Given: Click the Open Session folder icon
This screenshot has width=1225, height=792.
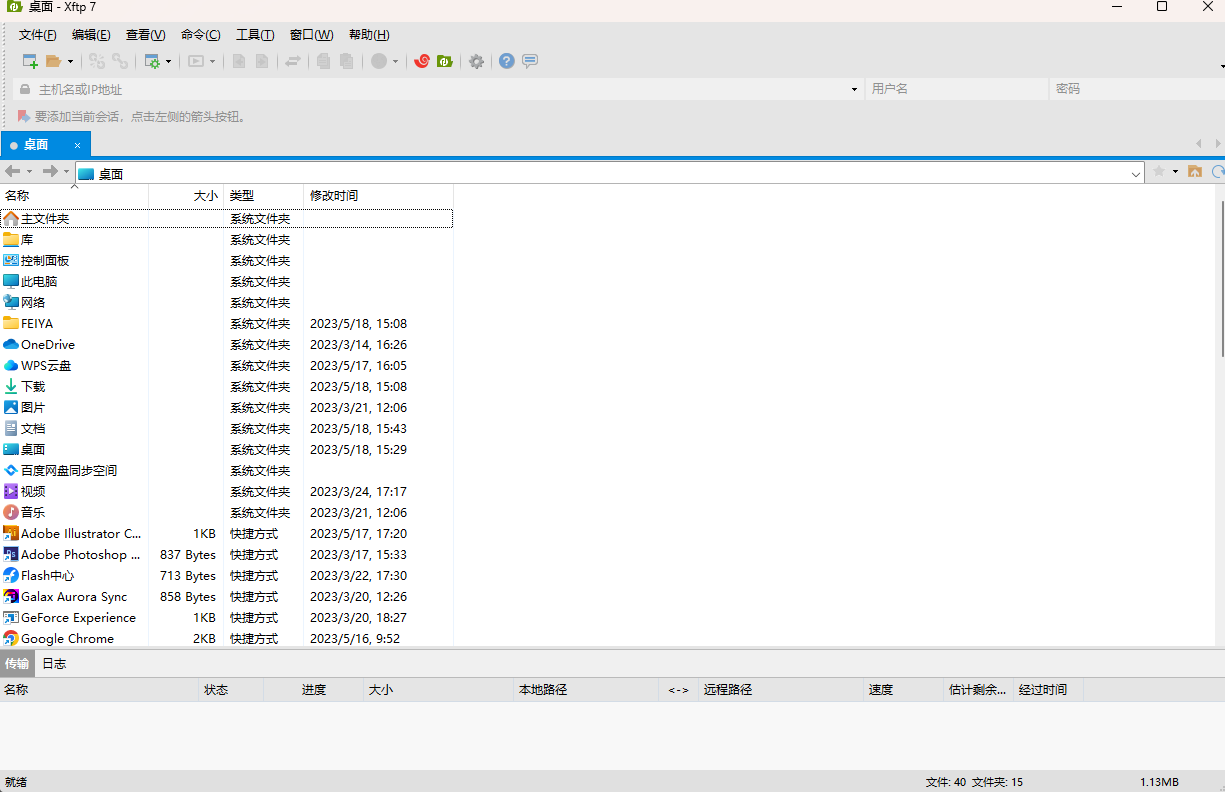Looking at the screenshot, I should (x=54, y=61).
